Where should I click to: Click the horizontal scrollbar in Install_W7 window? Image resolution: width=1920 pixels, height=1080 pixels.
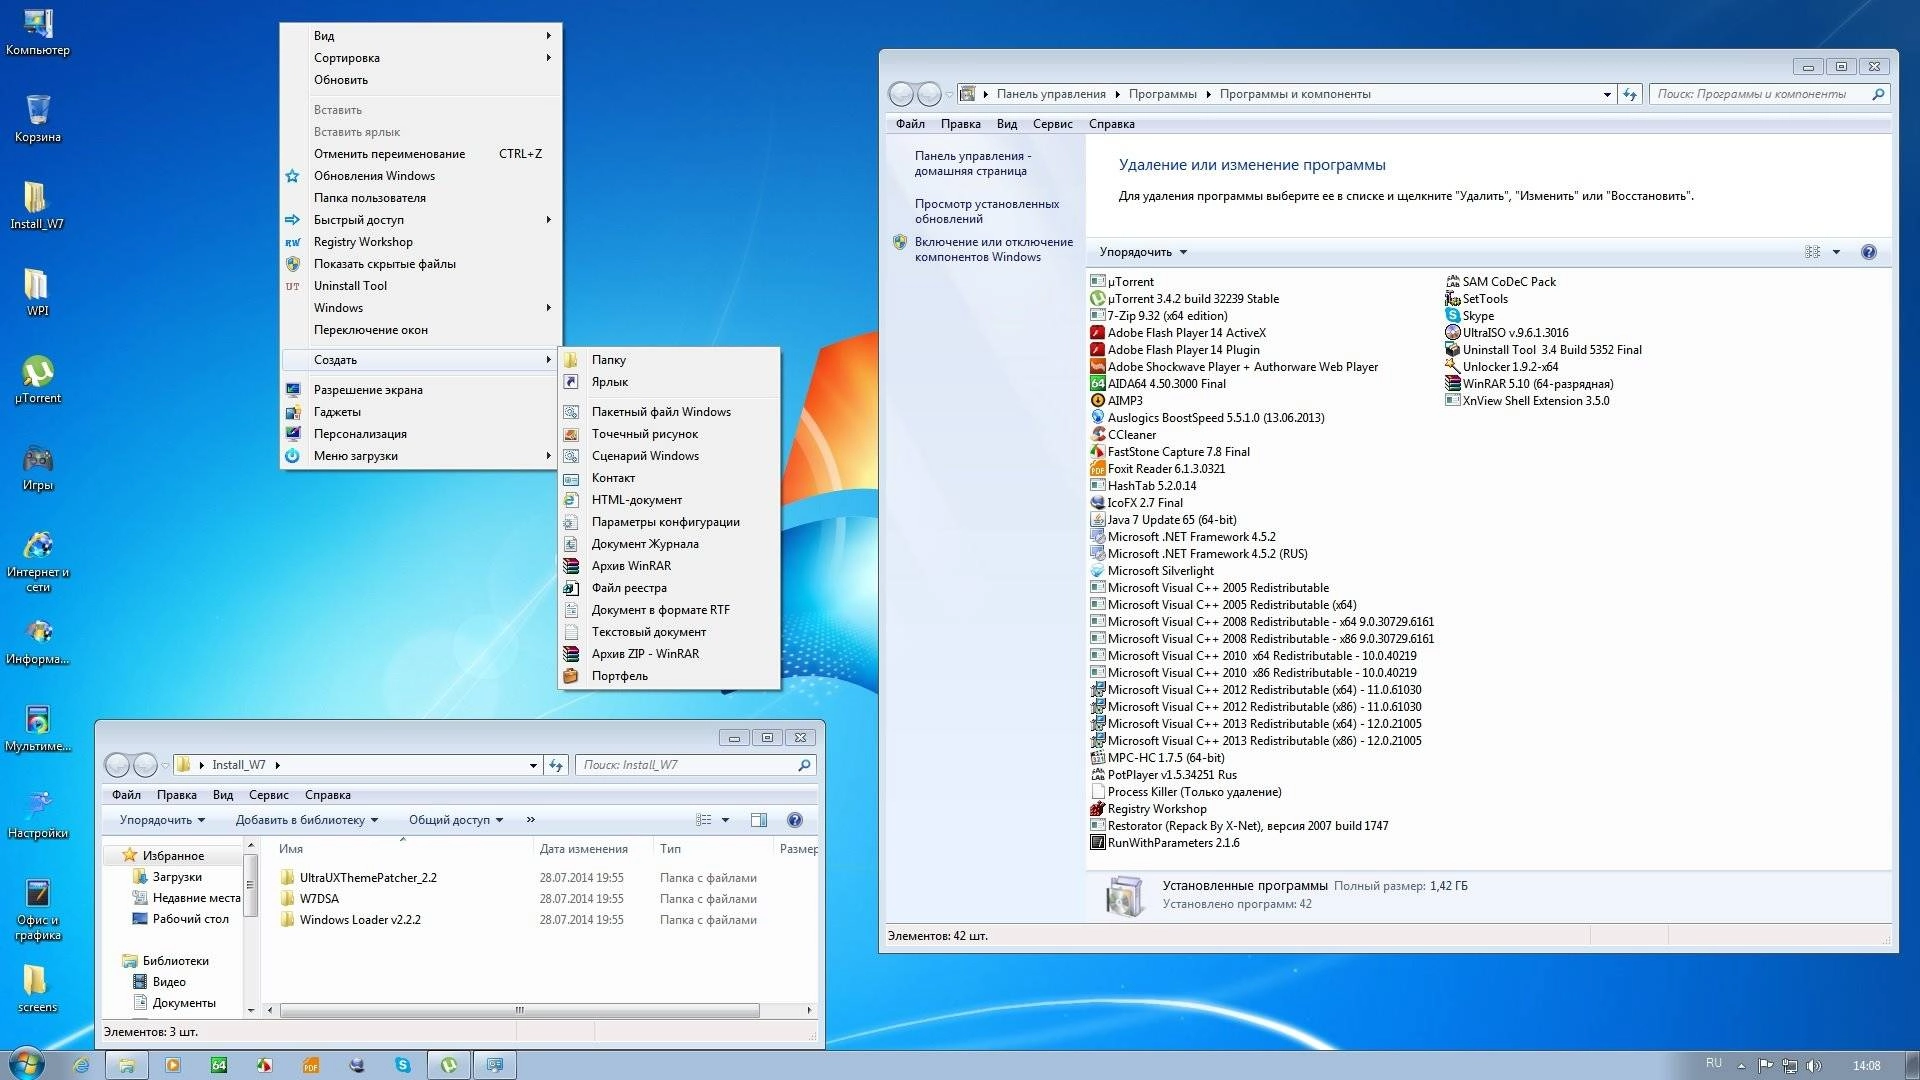click(x=519, y=1010)
